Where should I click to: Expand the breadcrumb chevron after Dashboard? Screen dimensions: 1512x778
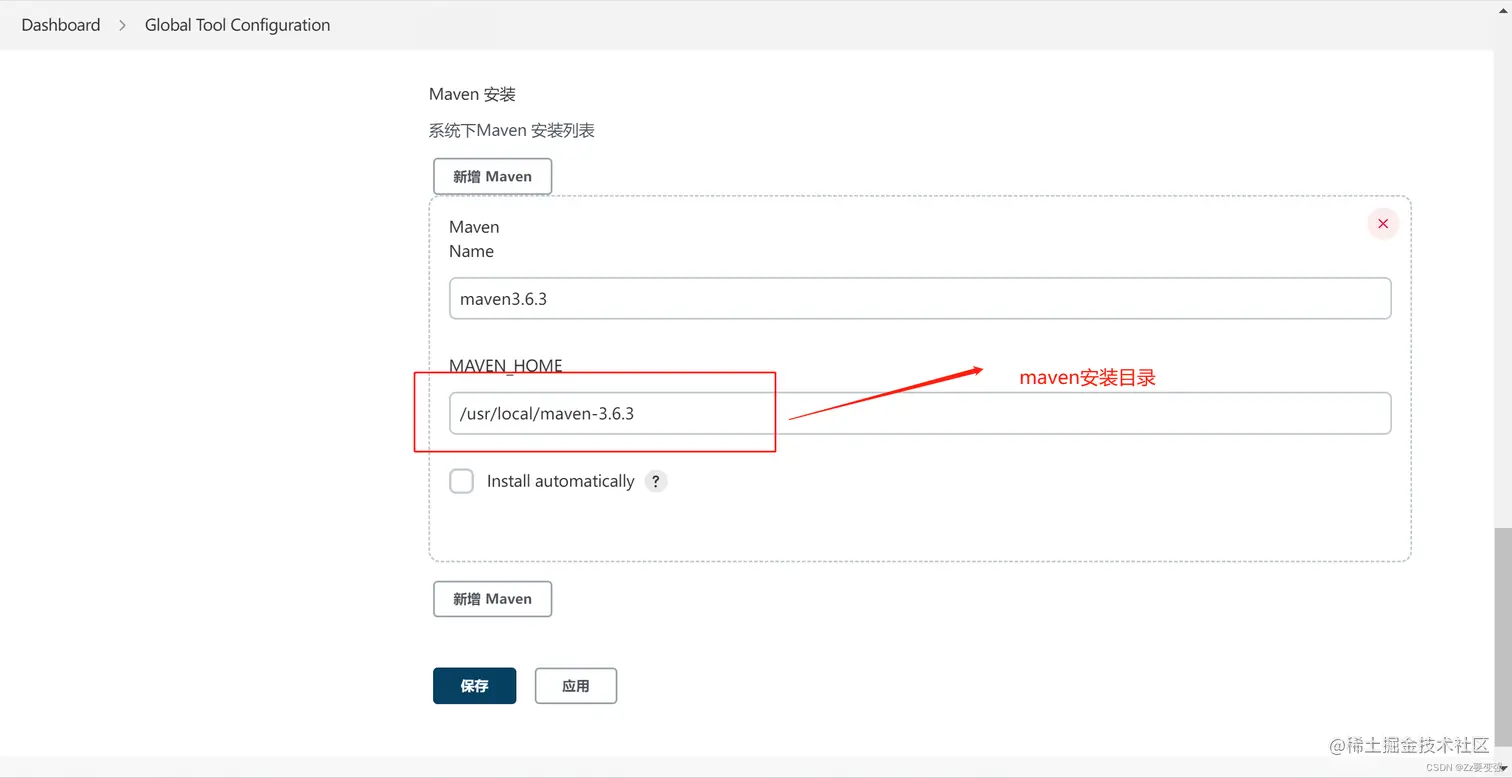click(123, 25)
